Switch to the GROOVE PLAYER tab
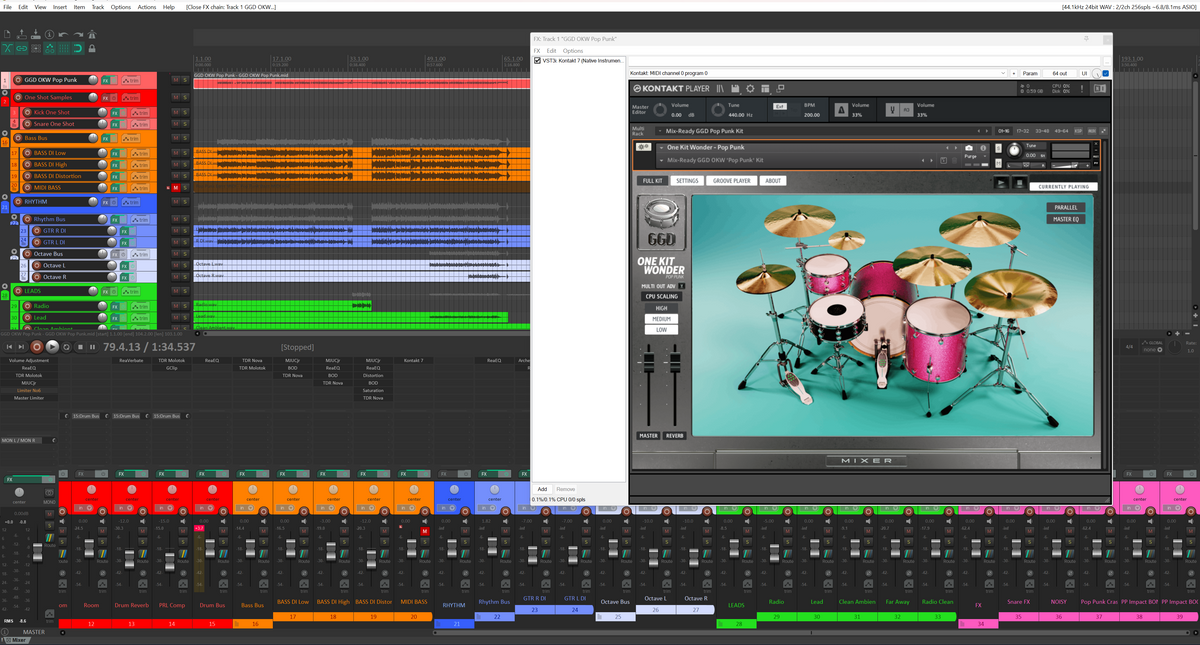The height and width of the screenshot is (645, 1200). [x=731, y=181]
